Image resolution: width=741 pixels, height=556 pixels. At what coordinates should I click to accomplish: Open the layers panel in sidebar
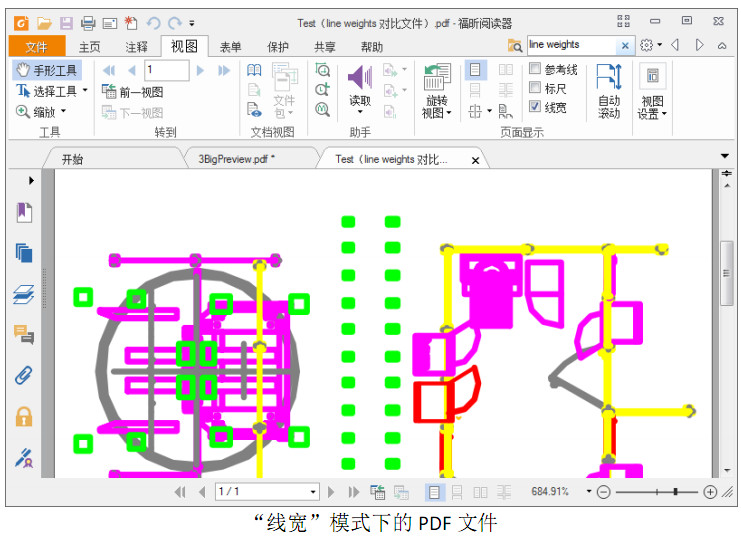(24, 294)
